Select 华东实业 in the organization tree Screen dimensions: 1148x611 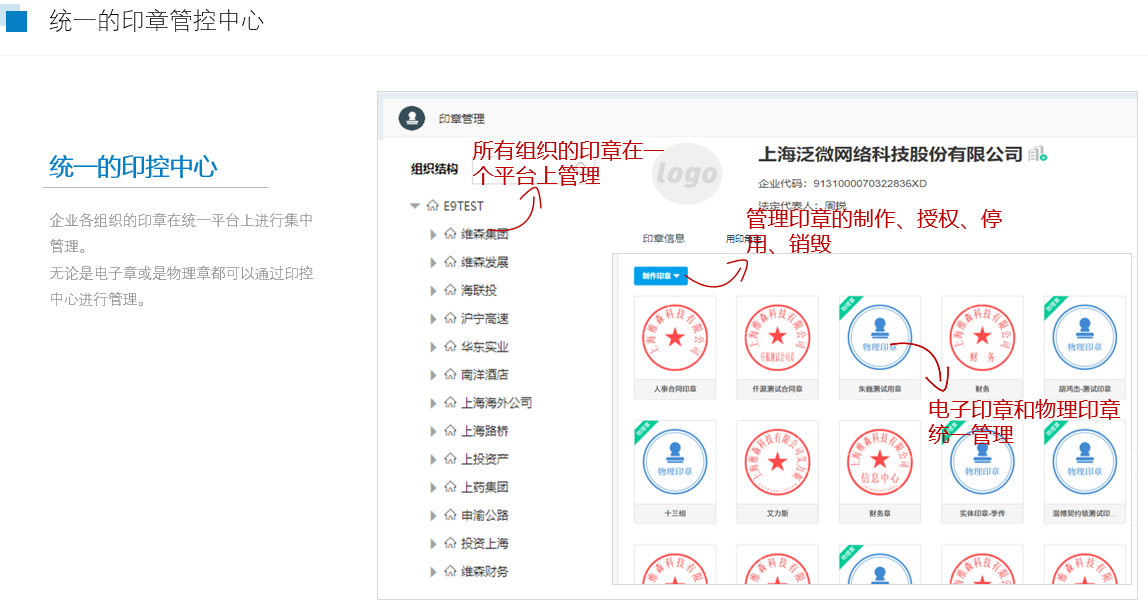[x=485, y=347]
